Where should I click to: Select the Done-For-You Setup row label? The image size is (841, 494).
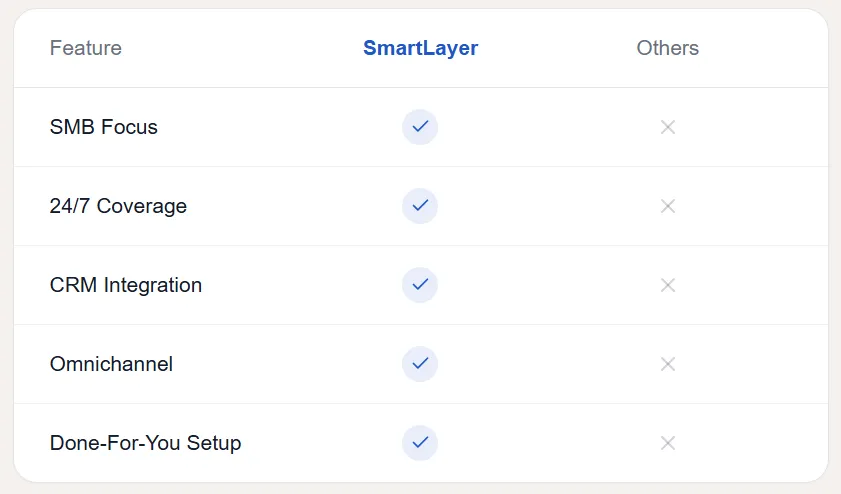pyautogui.click(x=145, y=442)
